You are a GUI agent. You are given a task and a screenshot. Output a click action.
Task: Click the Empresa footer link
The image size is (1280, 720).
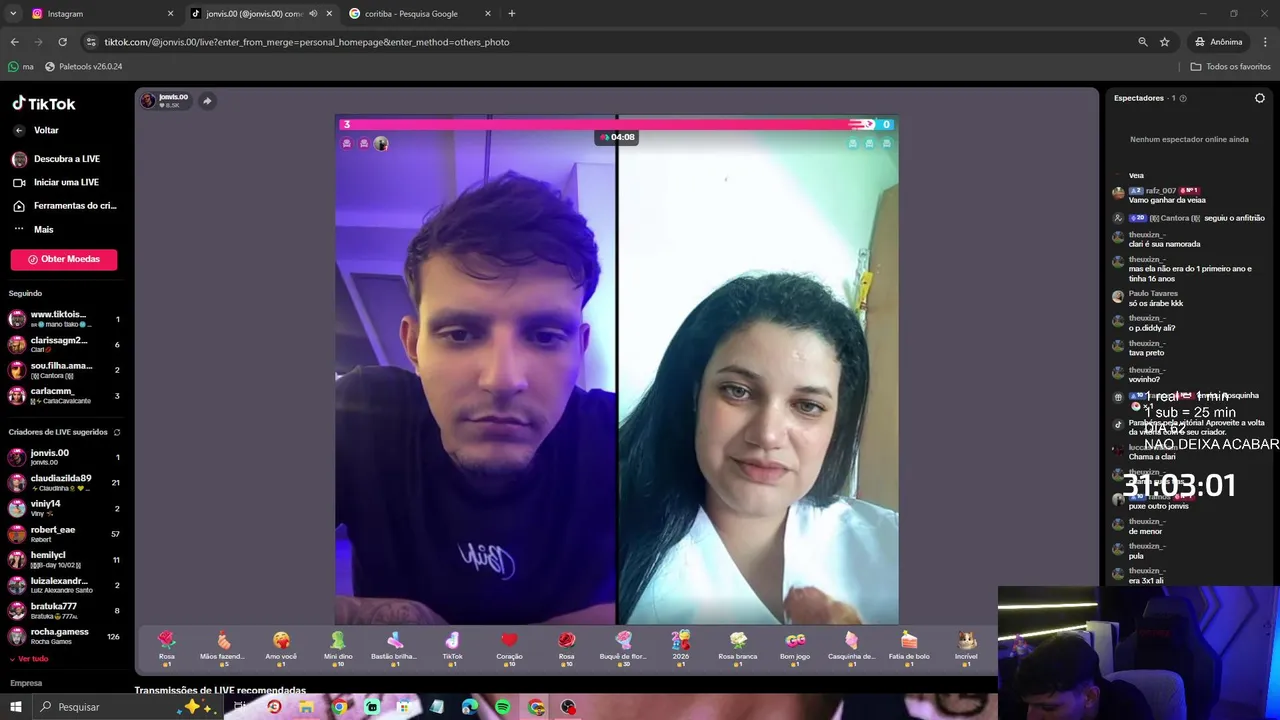26,683
